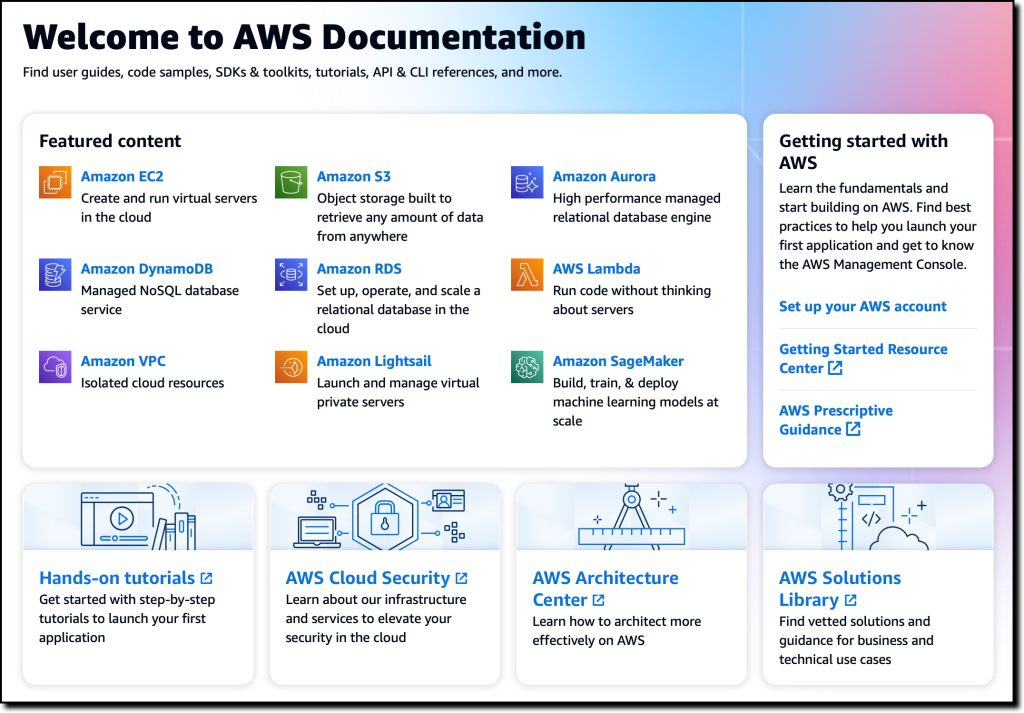
Task: Click the AWS Architecture Center compass illustration
Action: pos(631,516)
